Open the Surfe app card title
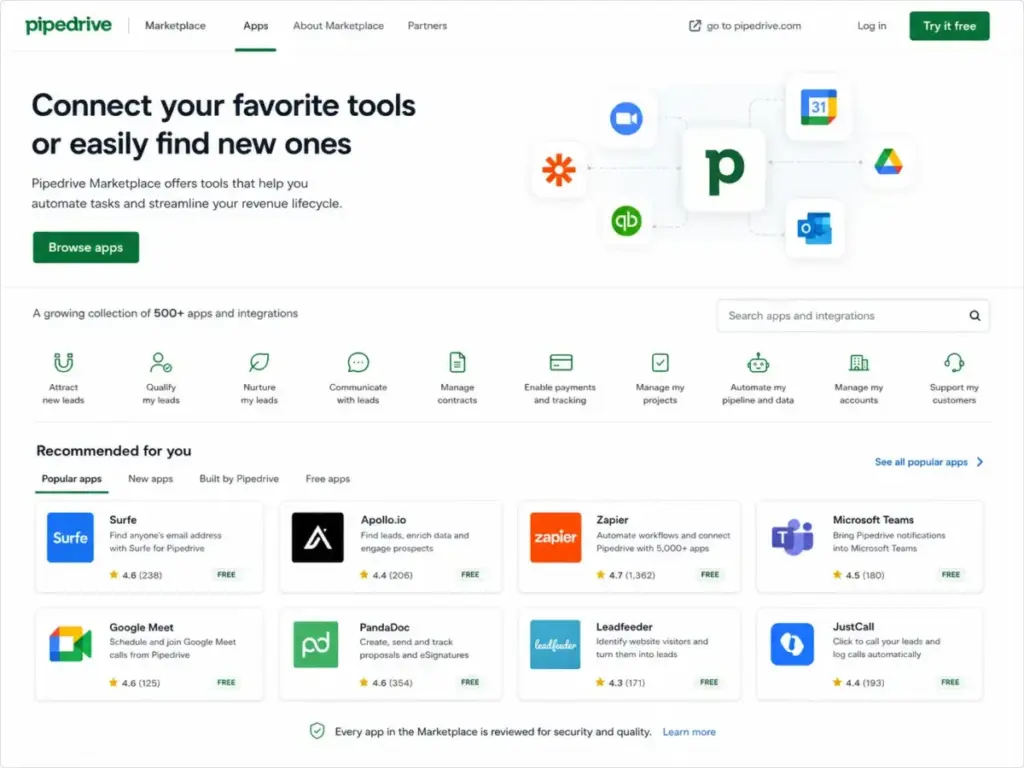 [x=123, y=520]
